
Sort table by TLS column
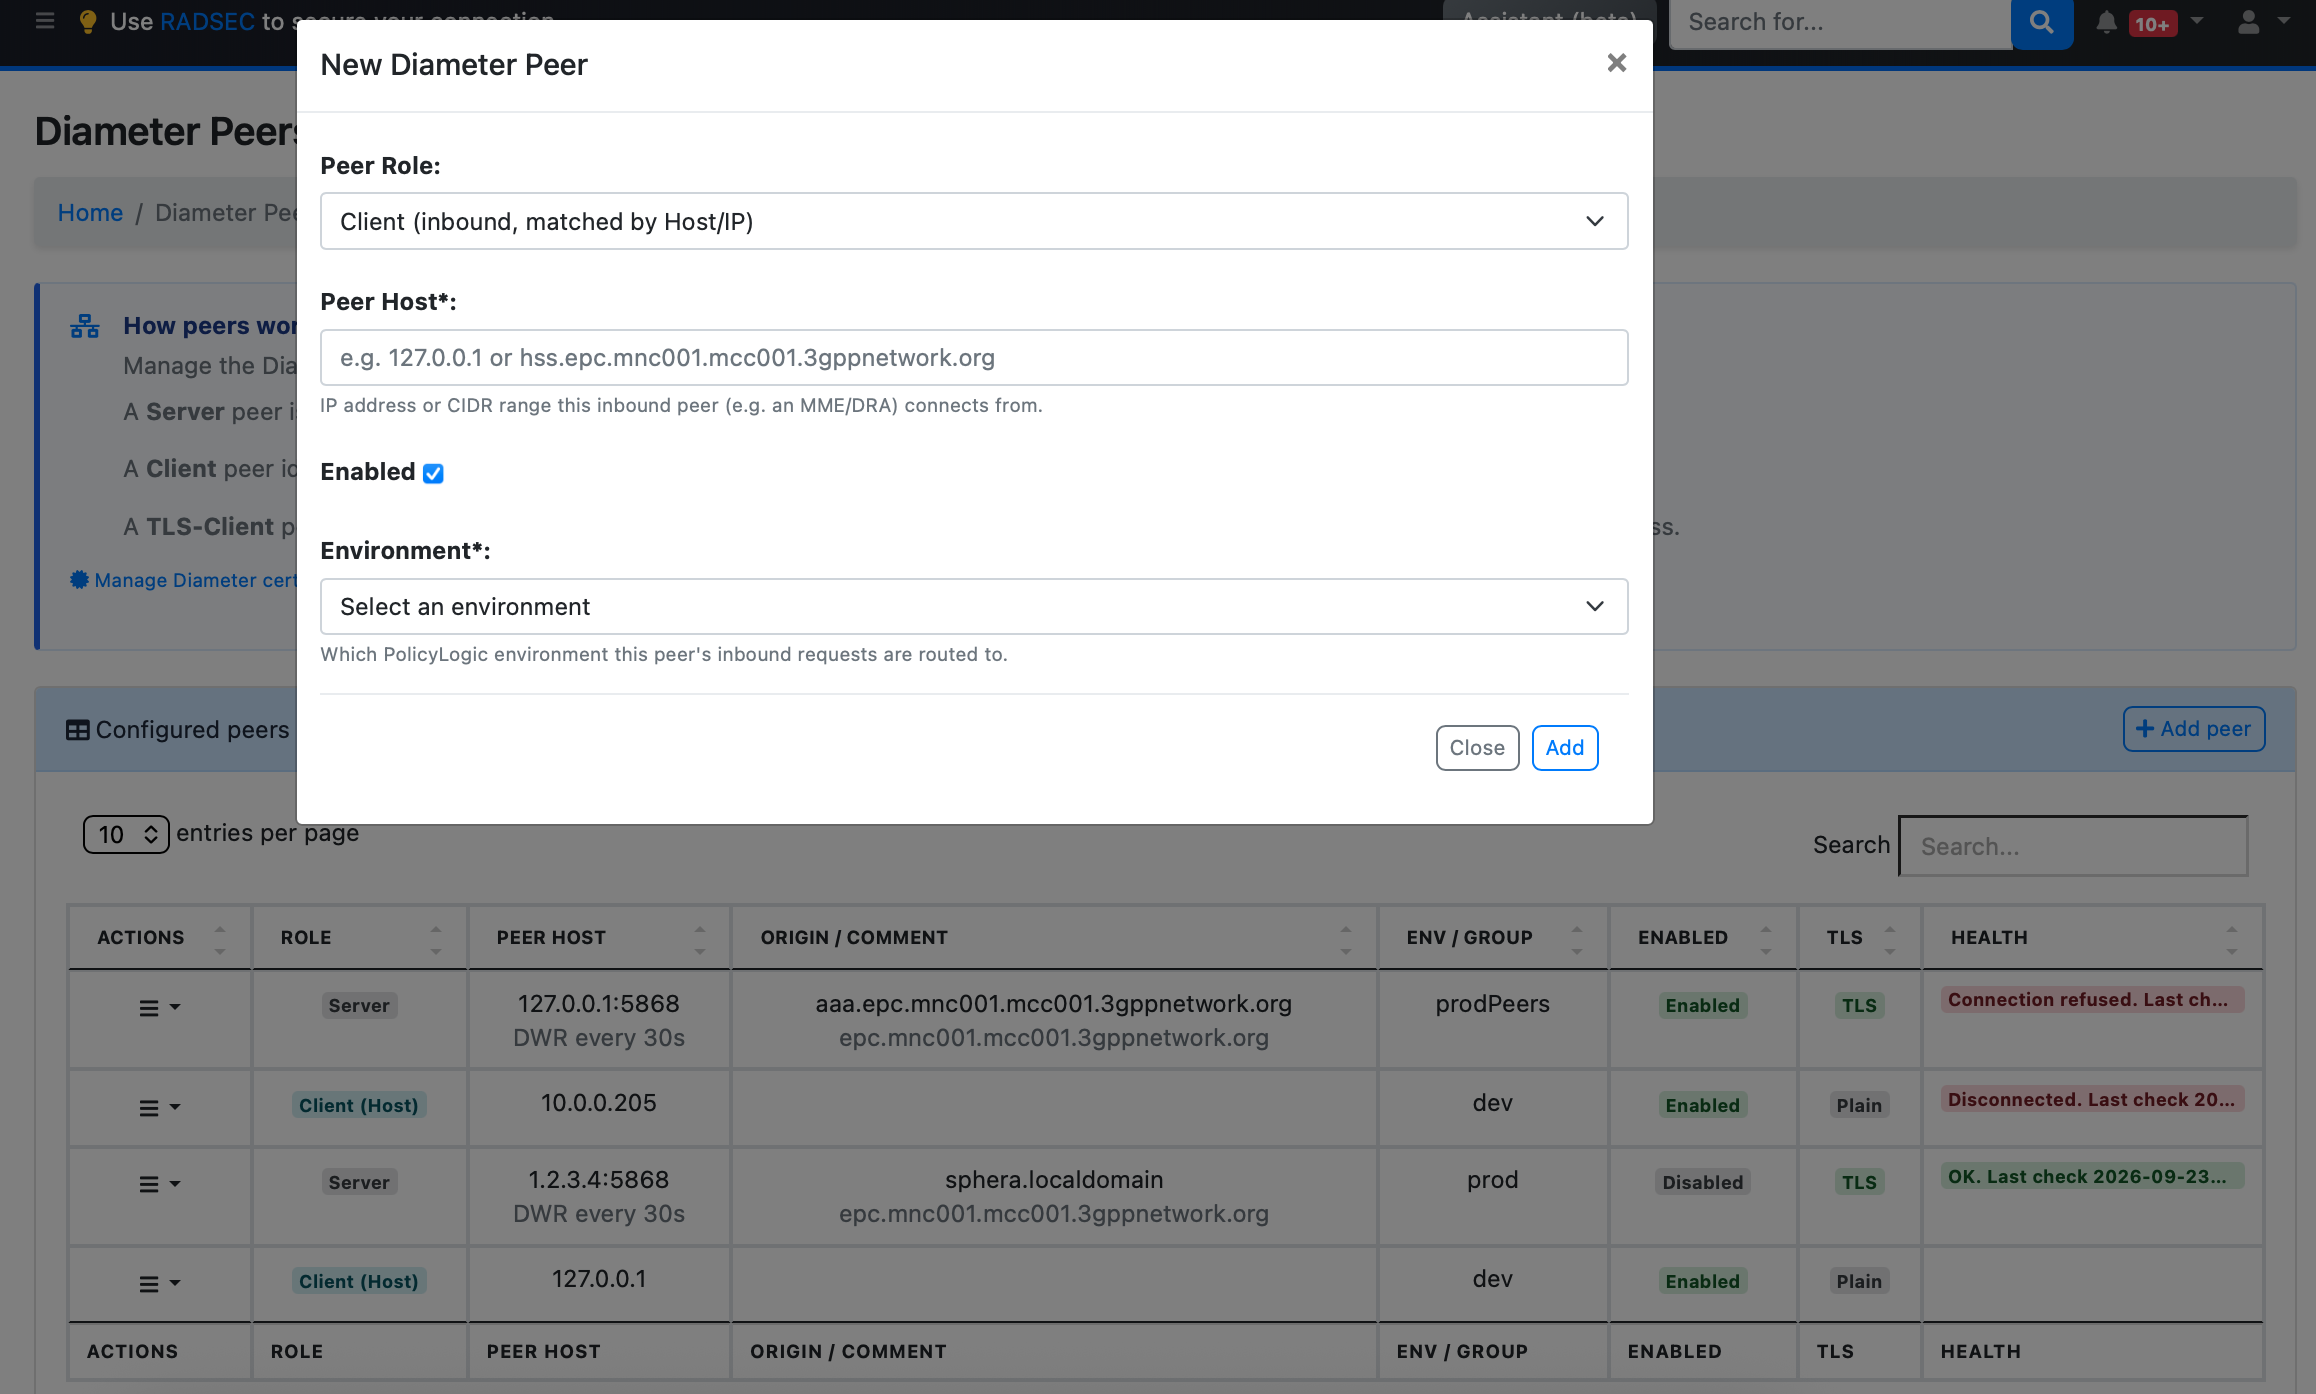coord(1859,938)
